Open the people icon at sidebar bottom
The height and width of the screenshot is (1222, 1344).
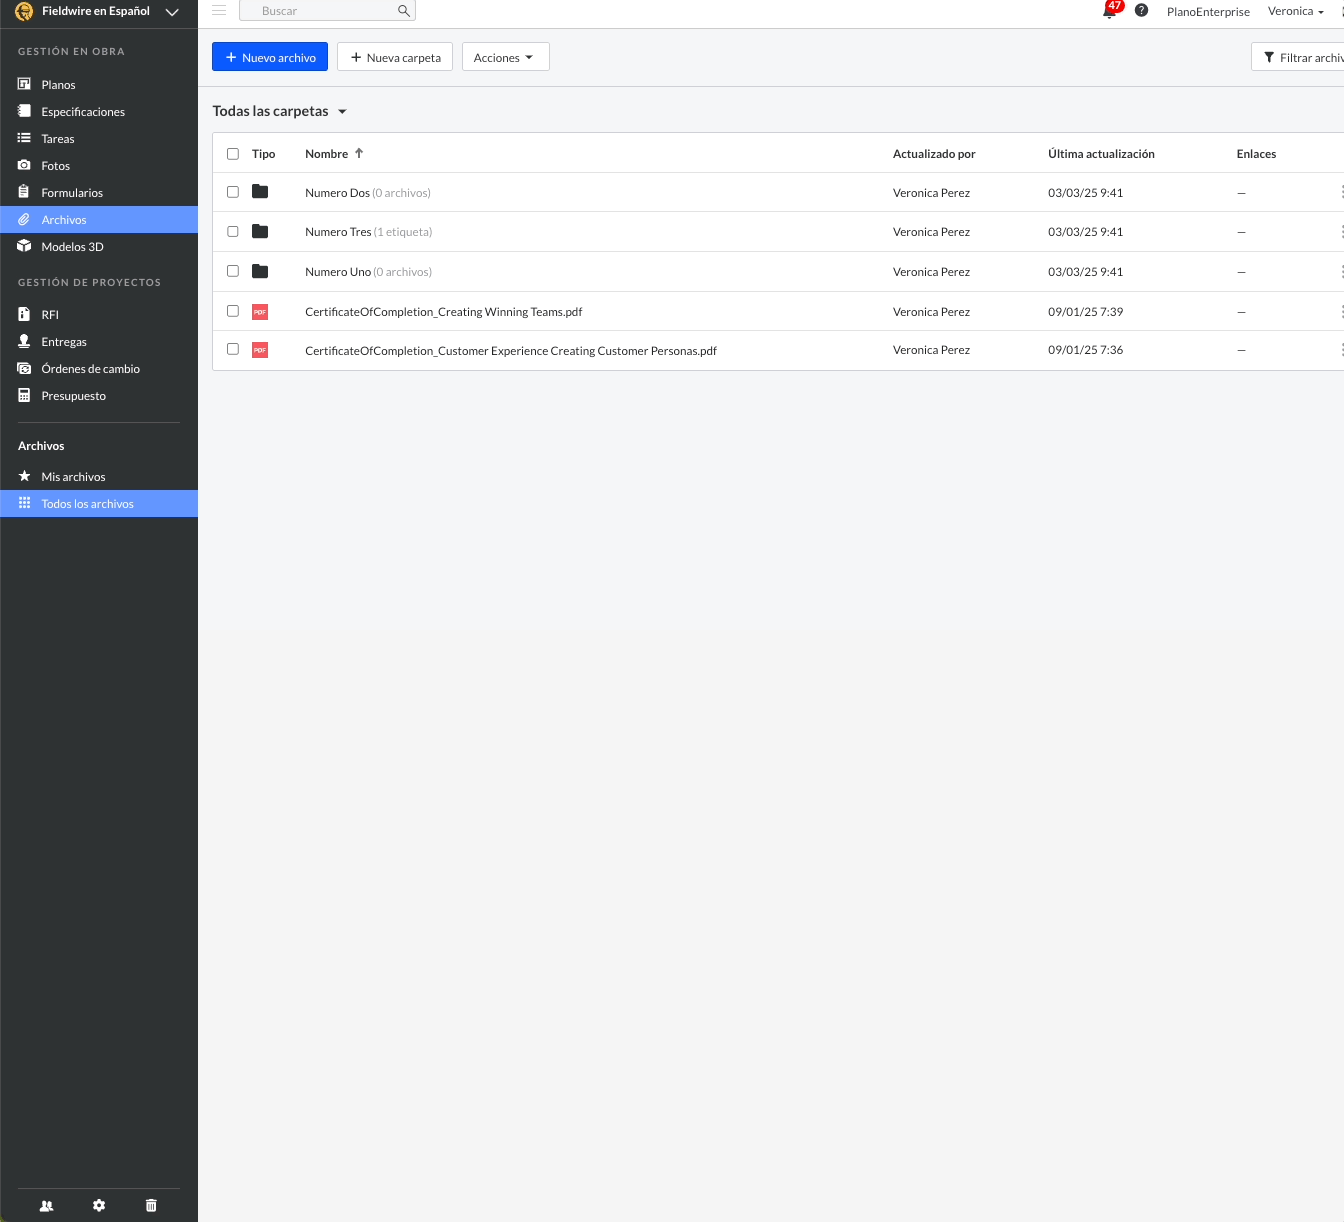click(x=46, y=1205)
